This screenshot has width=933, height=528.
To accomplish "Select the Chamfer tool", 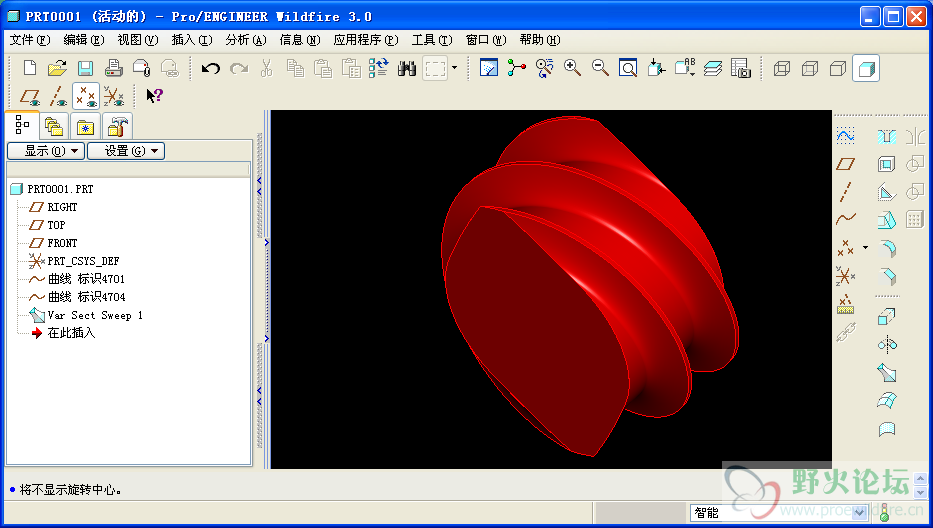I will pos(887,277).
